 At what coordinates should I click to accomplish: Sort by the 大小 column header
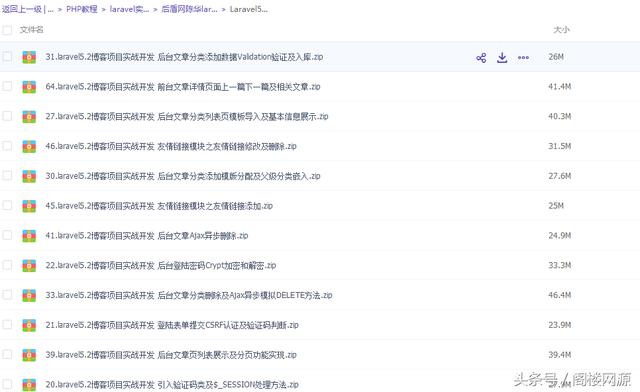tap(561, 30)
